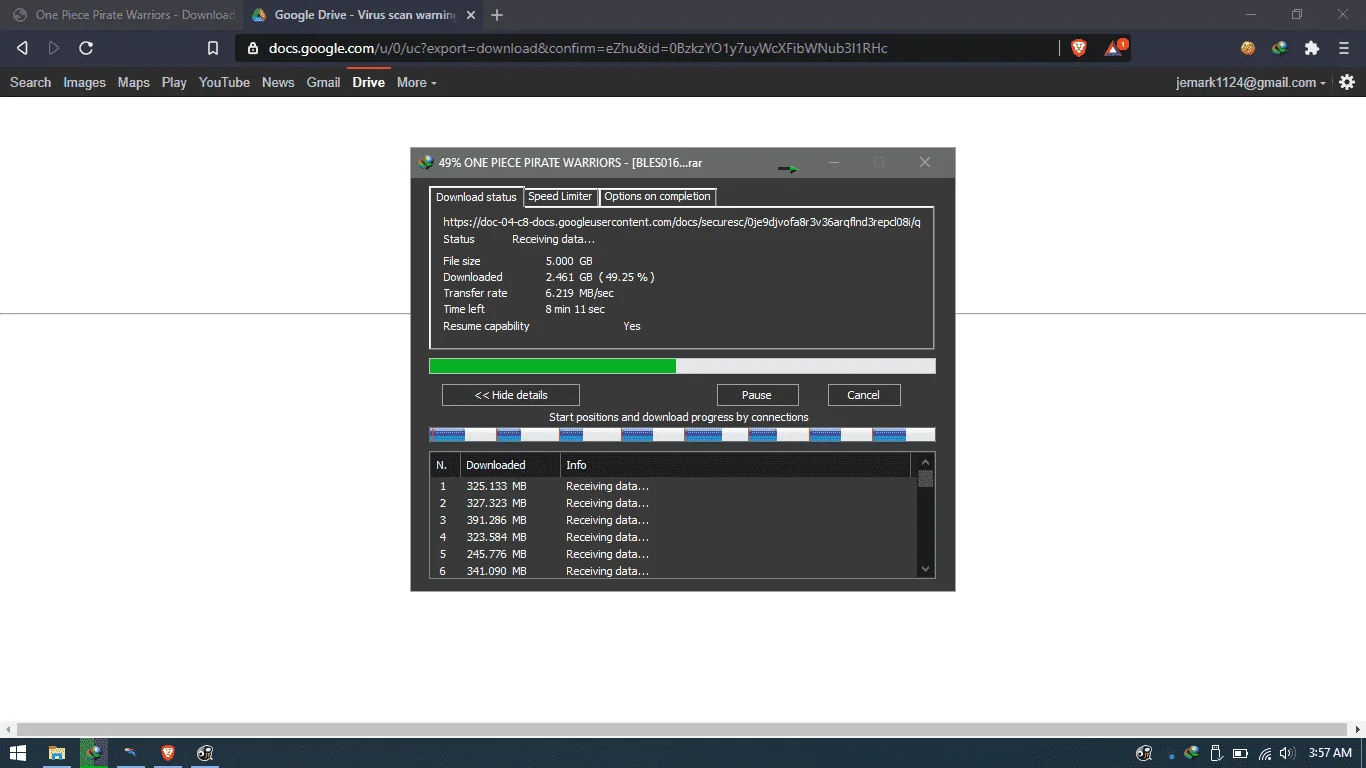This screenshot has height=768, width=1366.
Task: Minimize the IDM download dialog
Action: (833, 162)
